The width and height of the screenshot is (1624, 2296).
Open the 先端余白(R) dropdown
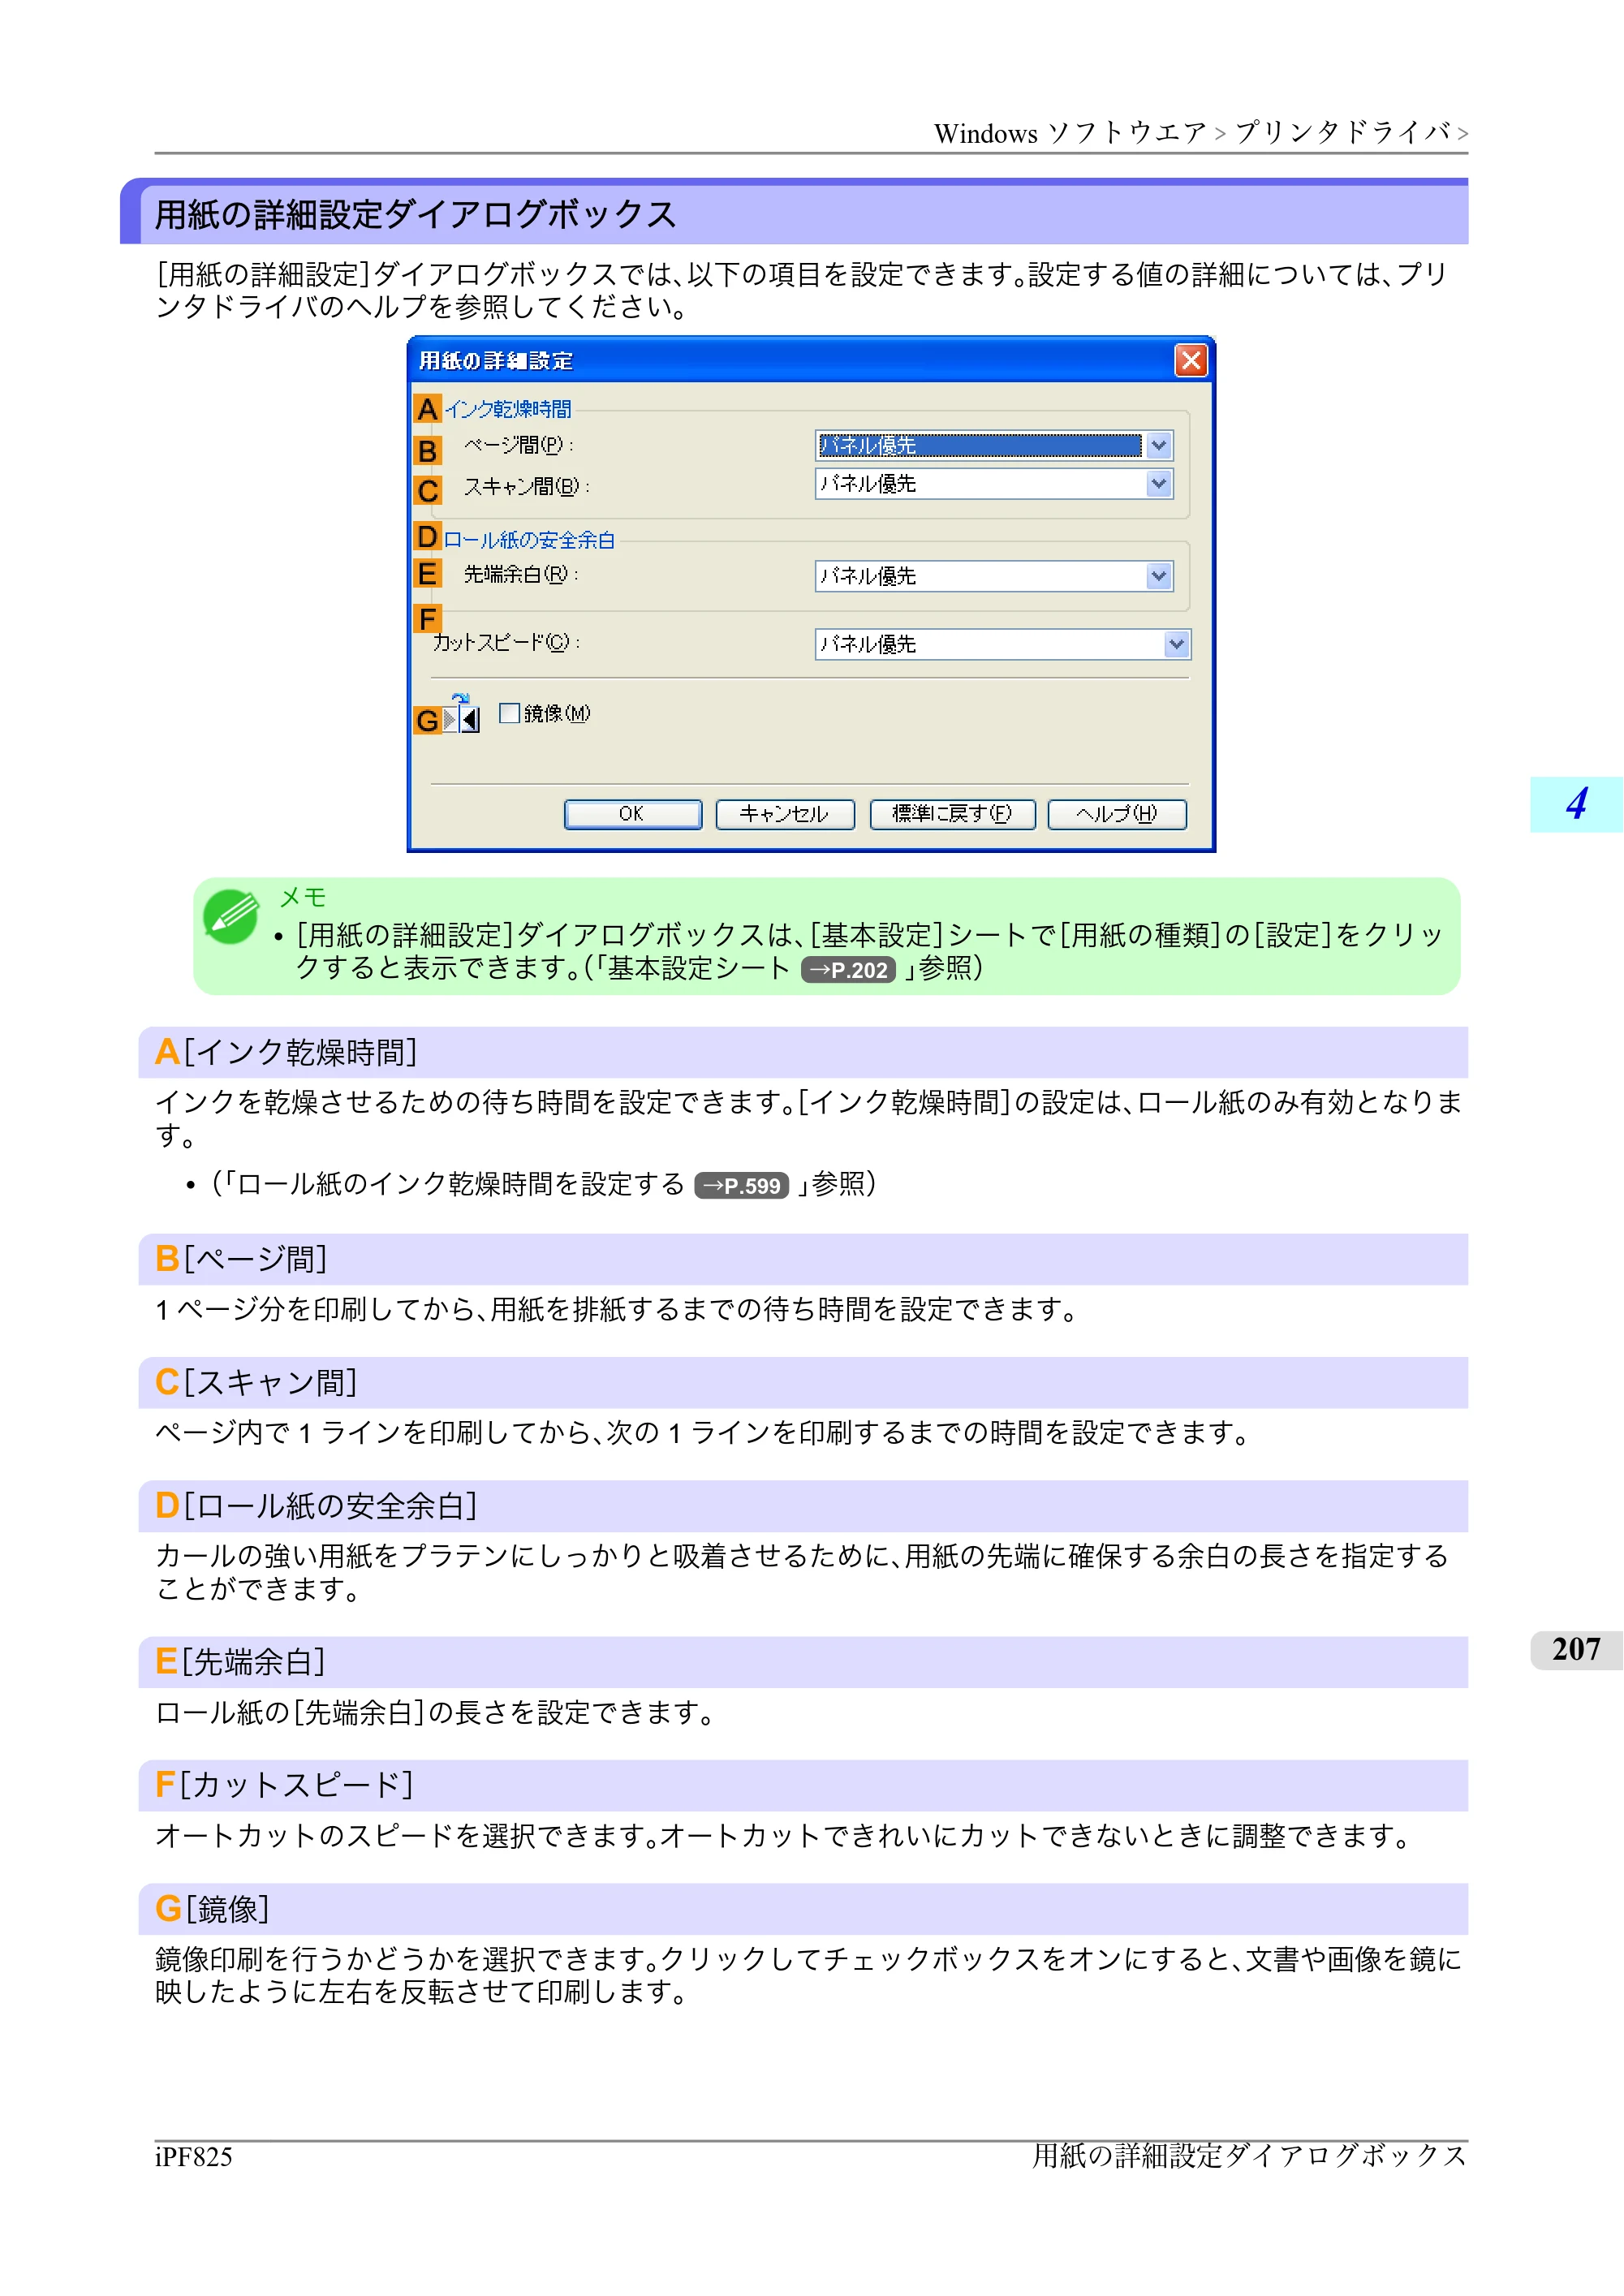(x=994, y=576)
